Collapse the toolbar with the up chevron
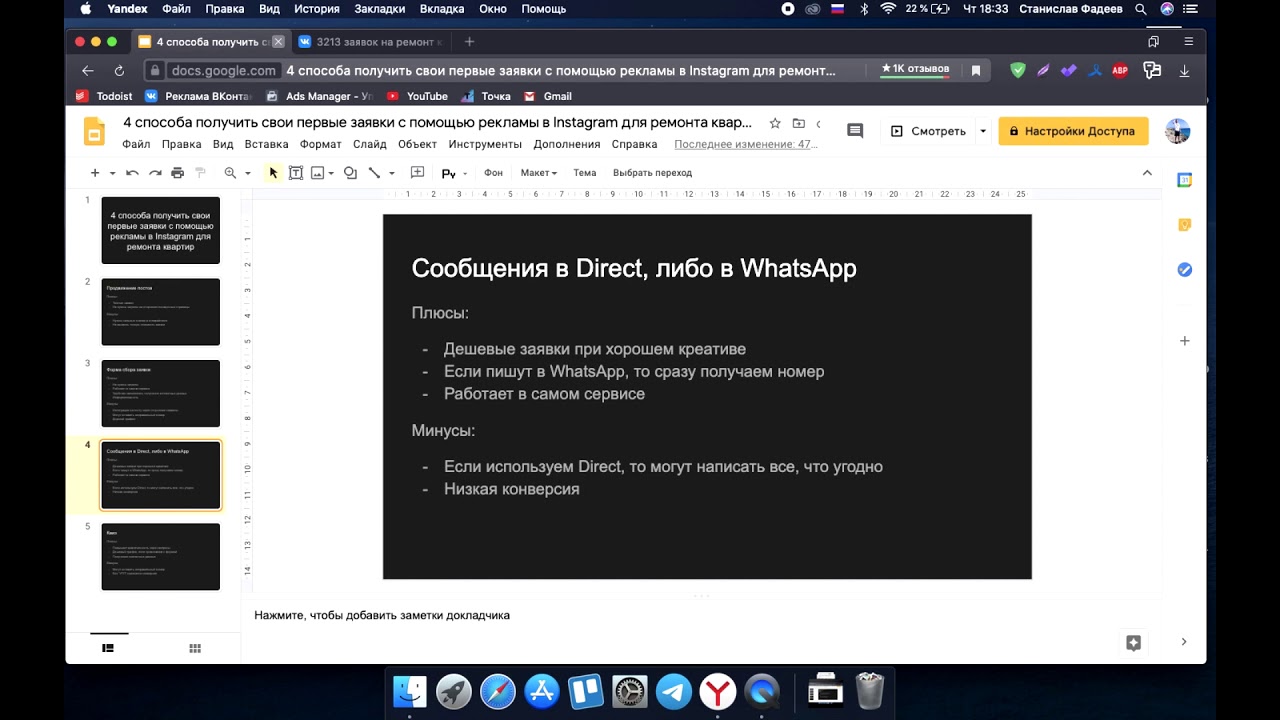Viewport: 1280px width, 720px height. coord(1147,173)
